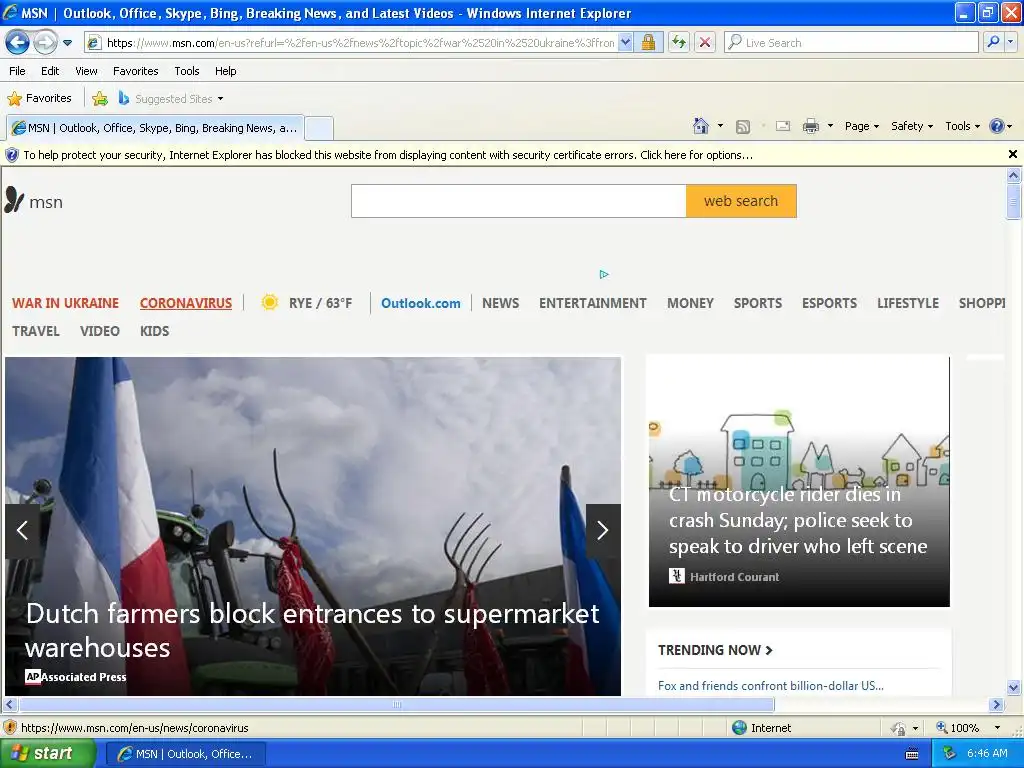
Task: Open the Help menu
Action: click(225, 71)
